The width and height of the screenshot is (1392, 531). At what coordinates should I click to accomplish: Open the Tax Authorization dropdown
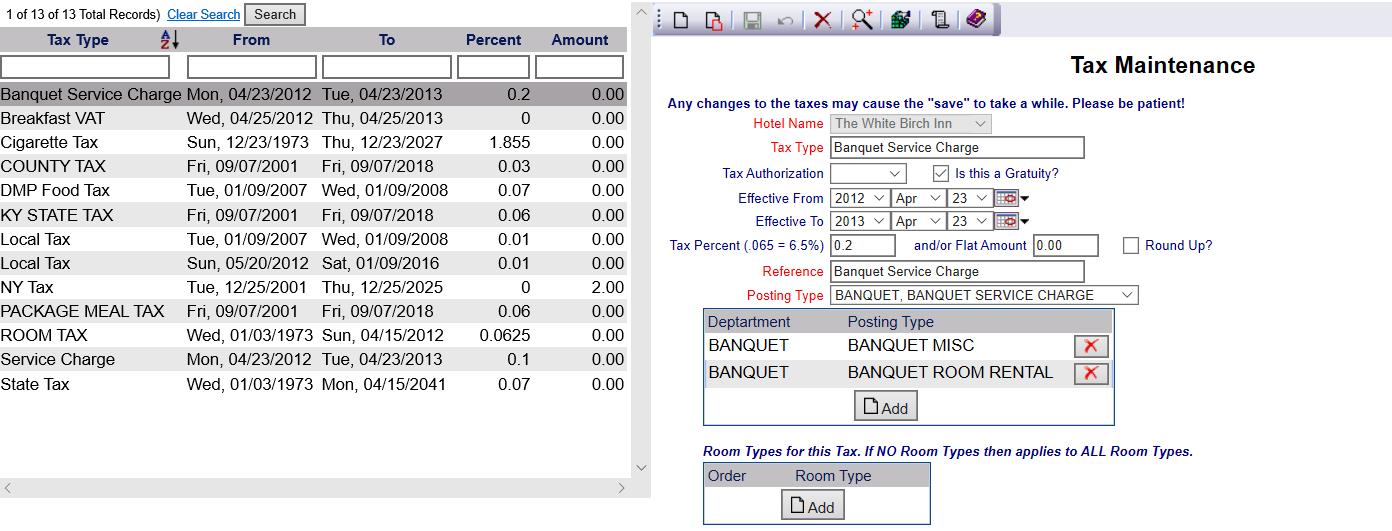click(867, 173)
